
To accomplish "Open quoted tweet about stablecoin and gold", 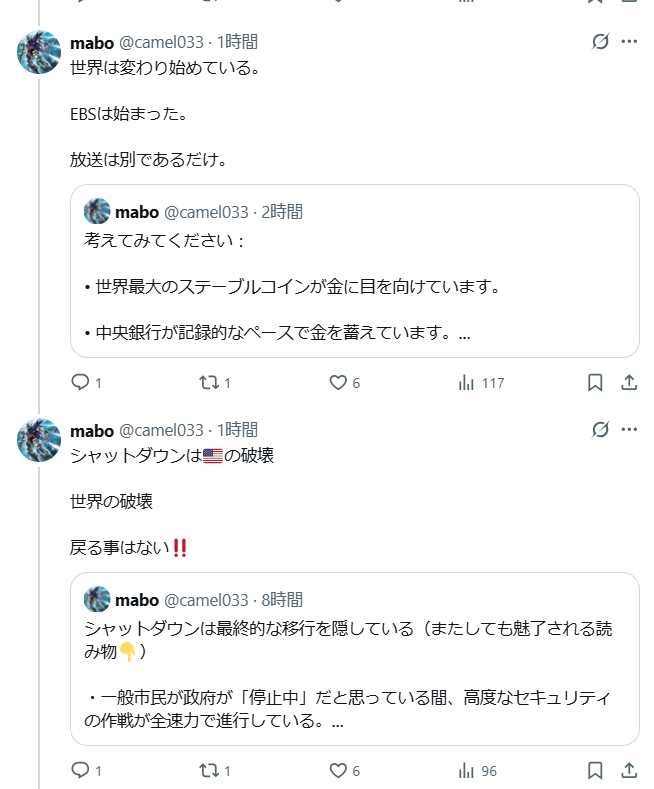I will point(354,285).
